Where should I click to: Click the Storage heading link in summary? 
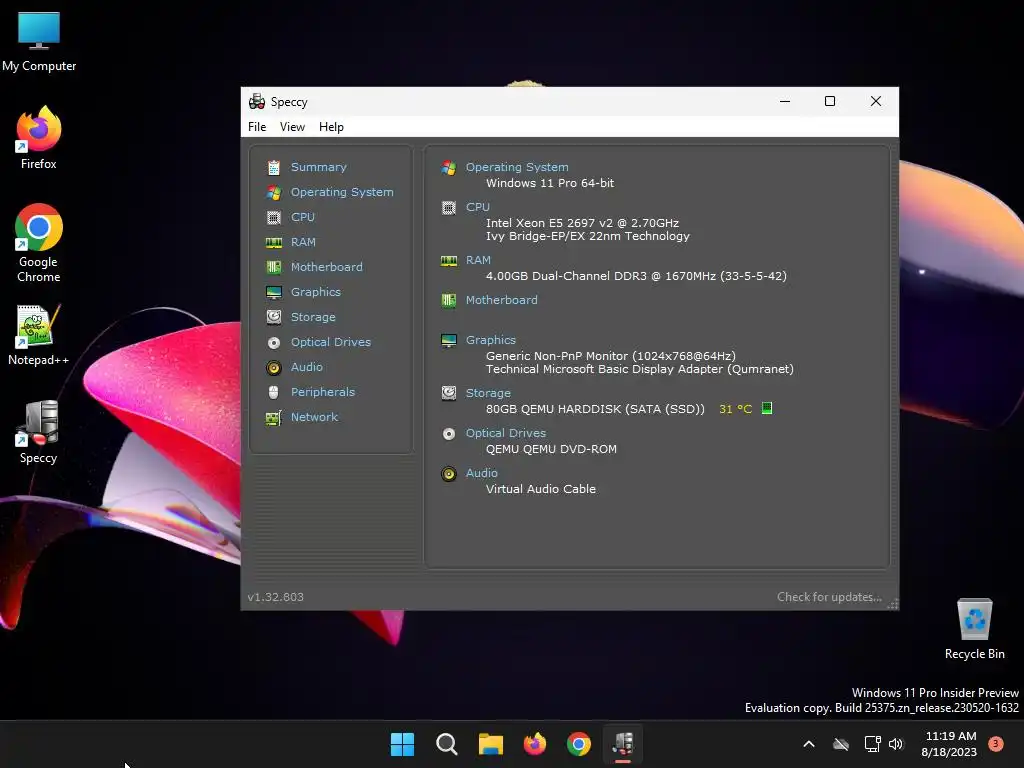tap(488, 393)
